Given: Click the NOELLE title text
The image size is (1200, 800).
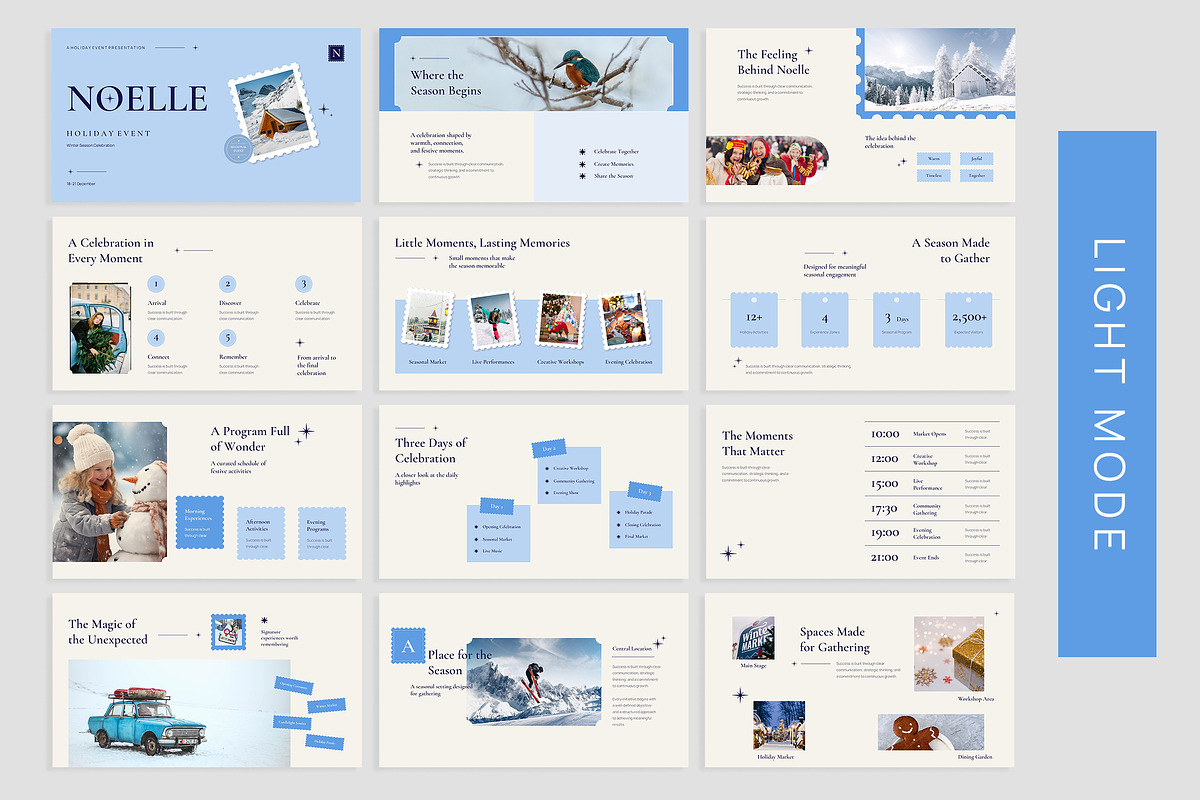Looking at the screenshot, I should tap(138, 99).
